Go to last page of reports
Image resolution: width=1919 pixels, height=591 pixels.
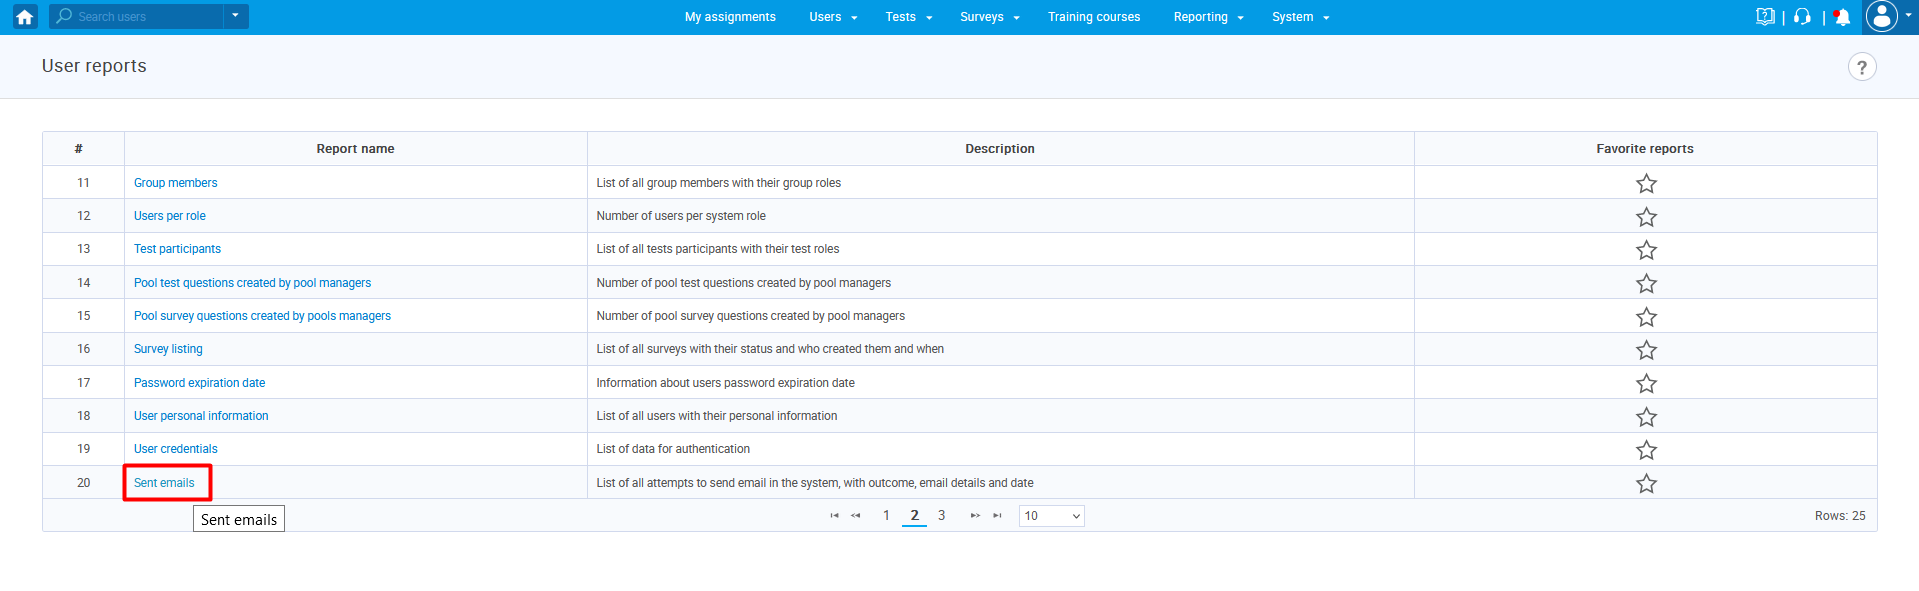pos(997,516)
